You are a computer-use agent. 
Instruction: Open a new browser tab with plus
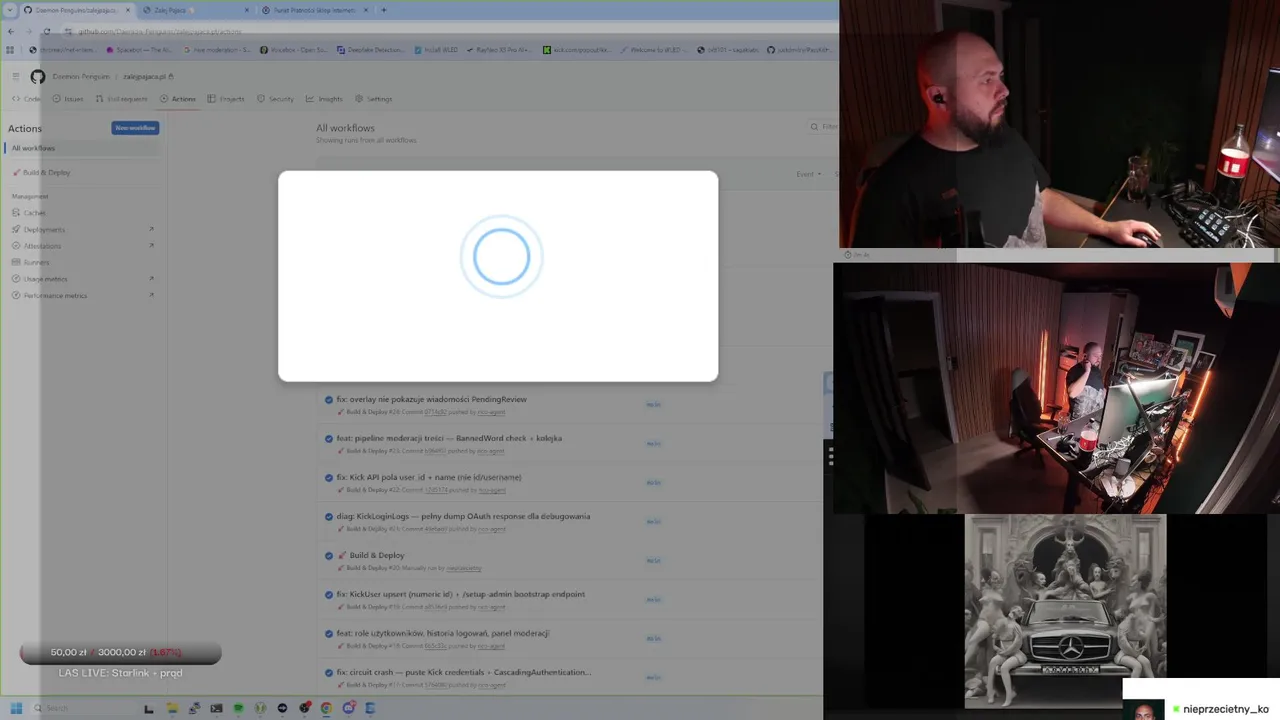click(384, 10)
